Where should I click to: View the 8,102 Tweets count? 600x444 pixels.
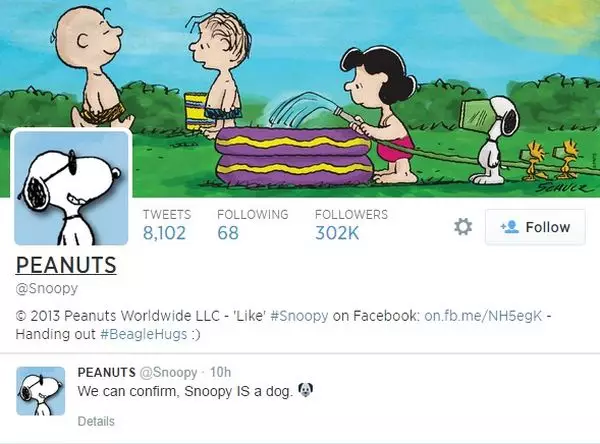(166, 225)
